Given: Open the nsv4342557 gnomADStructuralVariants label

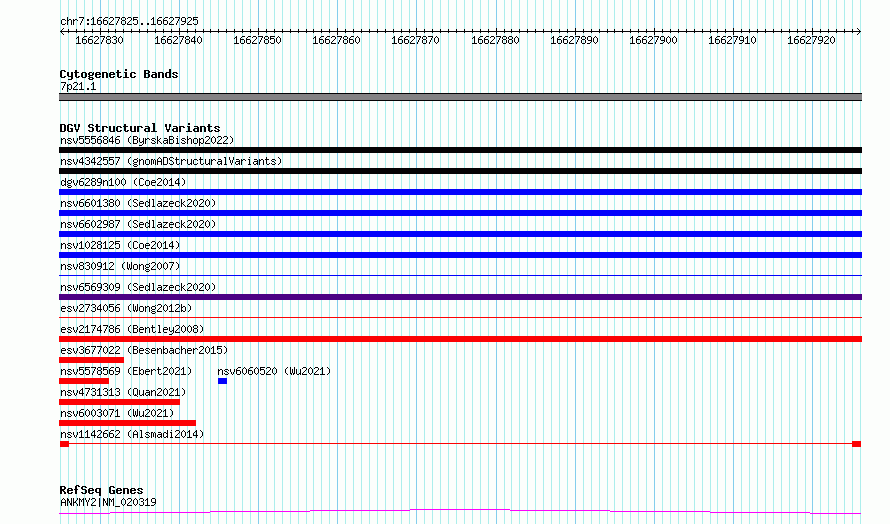Looking at the screenshot, I should click(x=171, y=161).
